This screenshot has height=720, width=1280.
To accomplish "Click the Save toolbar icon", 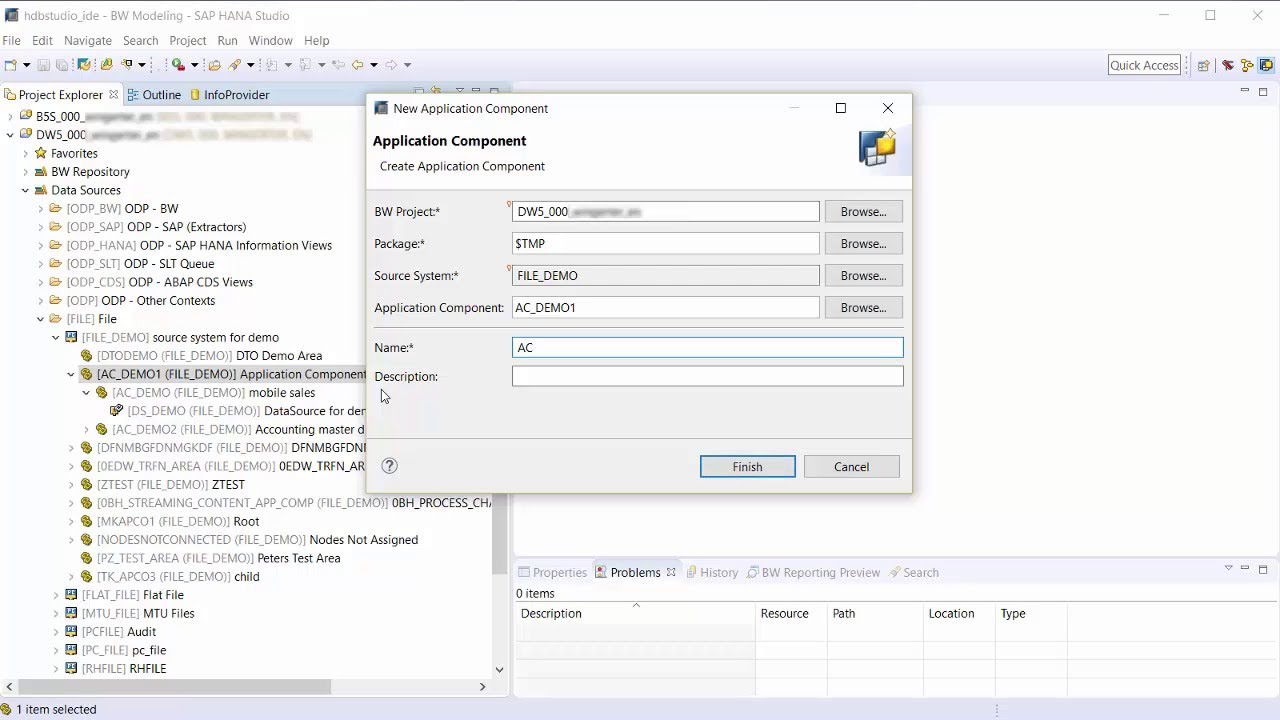I will coord(43,65).
